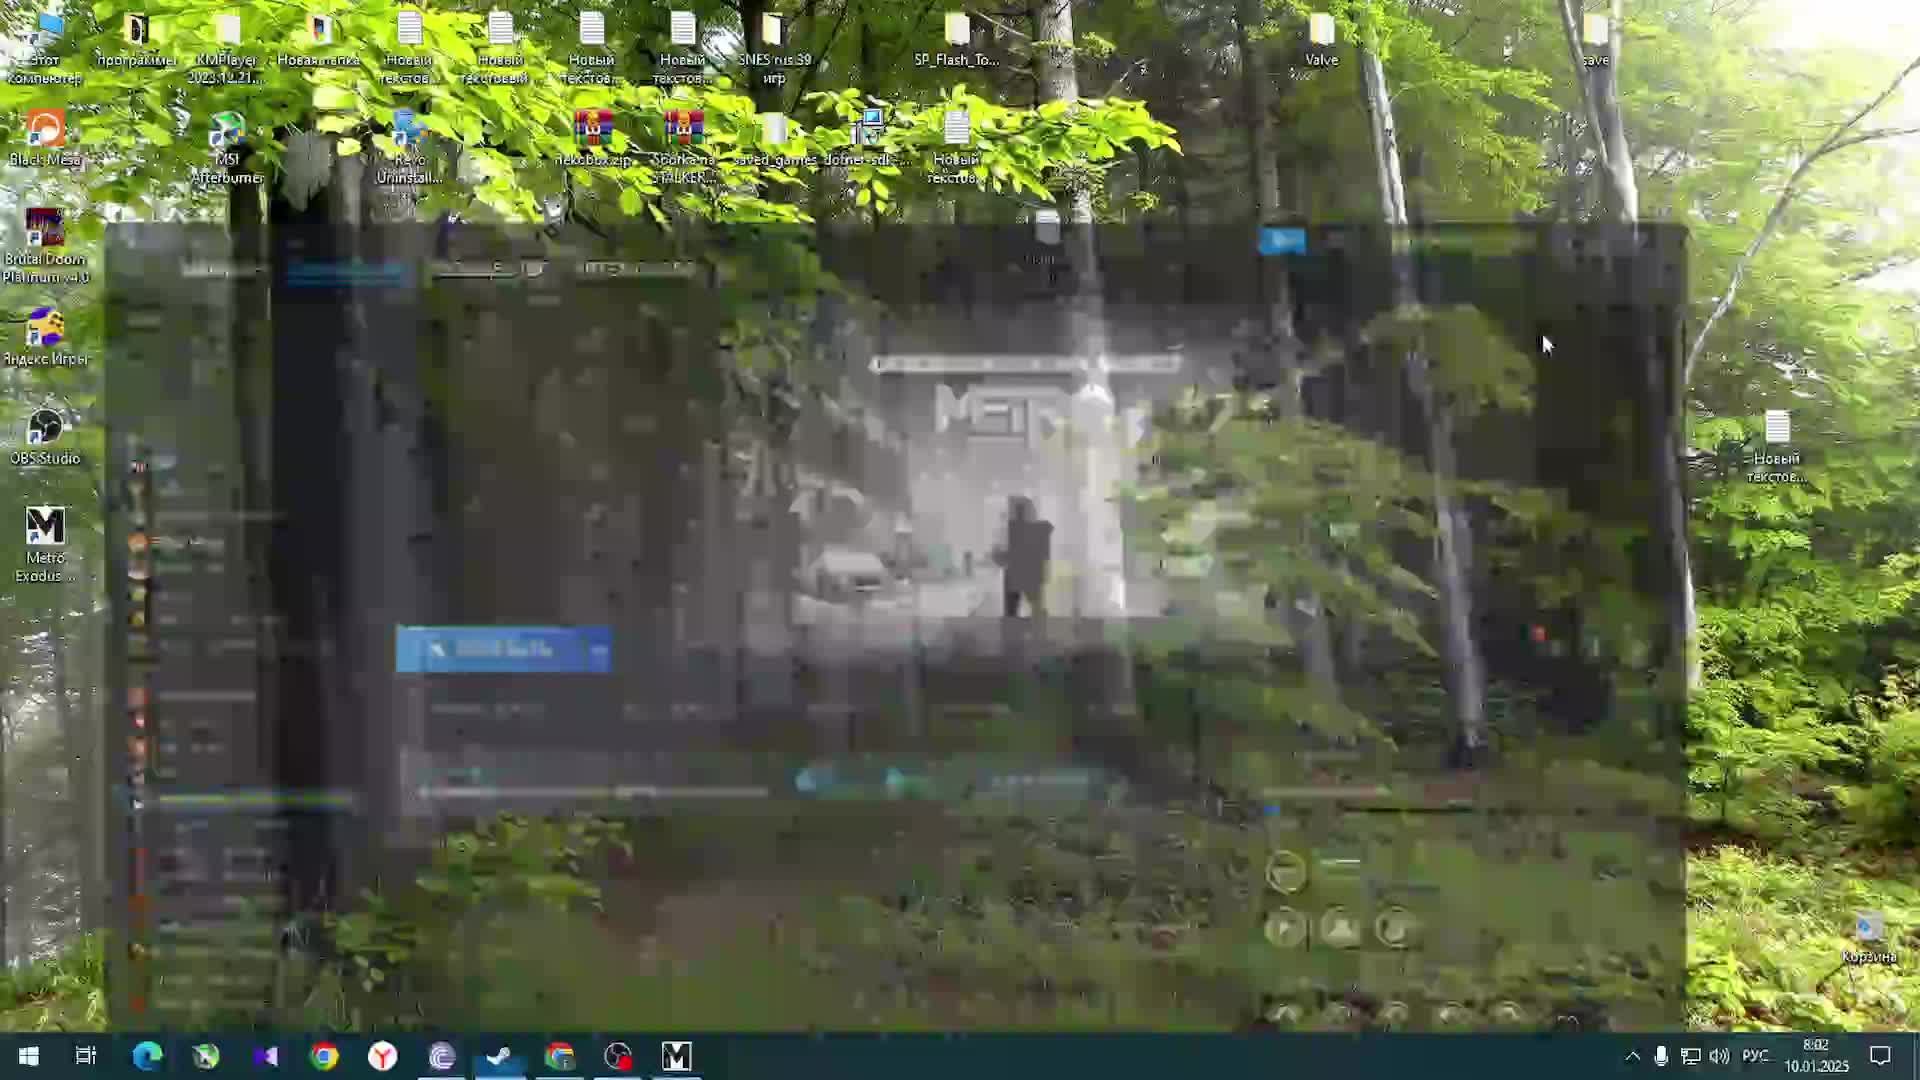Select the KMPlayer 2023.12.21 desktop icon
Screen dimensions: 1920x1080
pyautogui.click(x=227, y=48)
